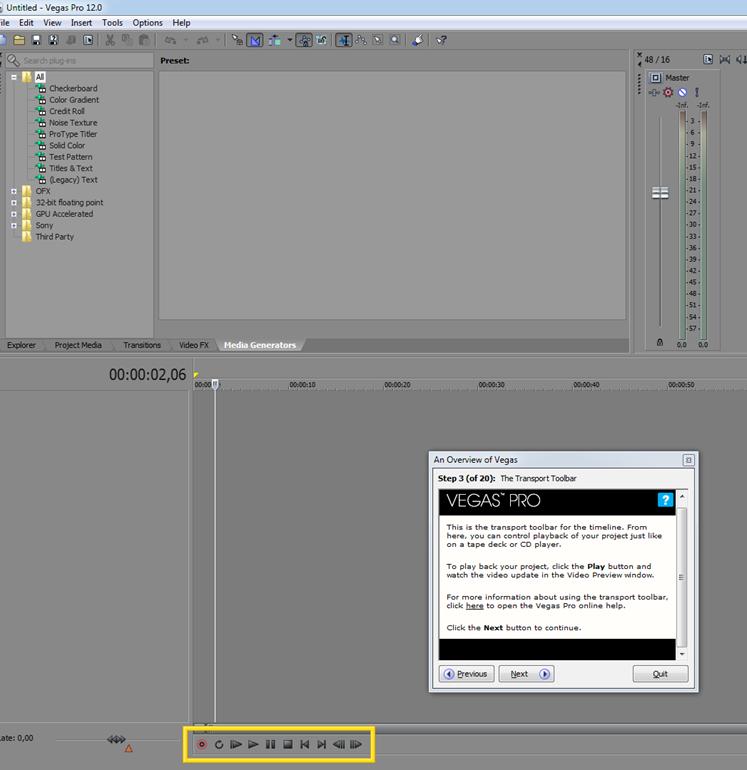This screenshot has width=747, height=770.
Task: Expand the Sony plug-in folder
Action: click(x=14, y=225)
